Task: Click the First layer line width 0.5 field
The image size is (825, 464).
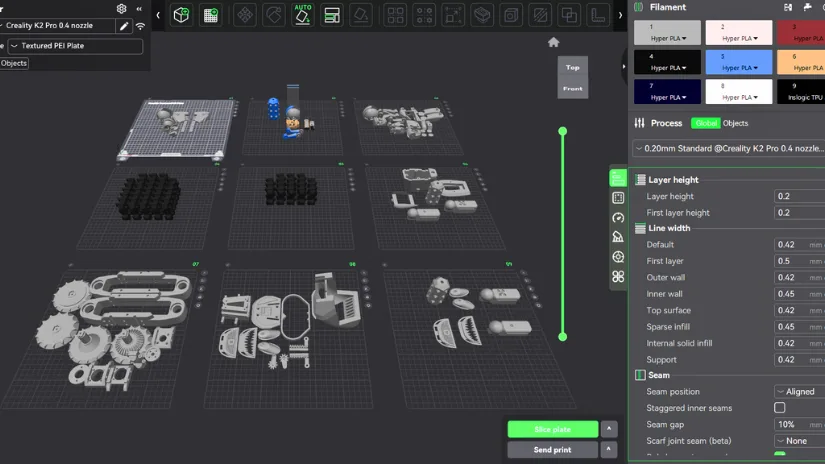Action: tap(799, 261)
